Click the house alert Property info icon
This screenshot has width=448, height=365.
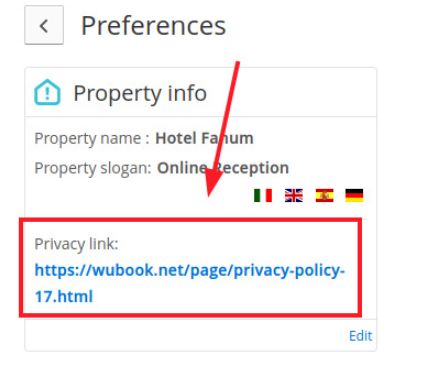pos(47,92)
